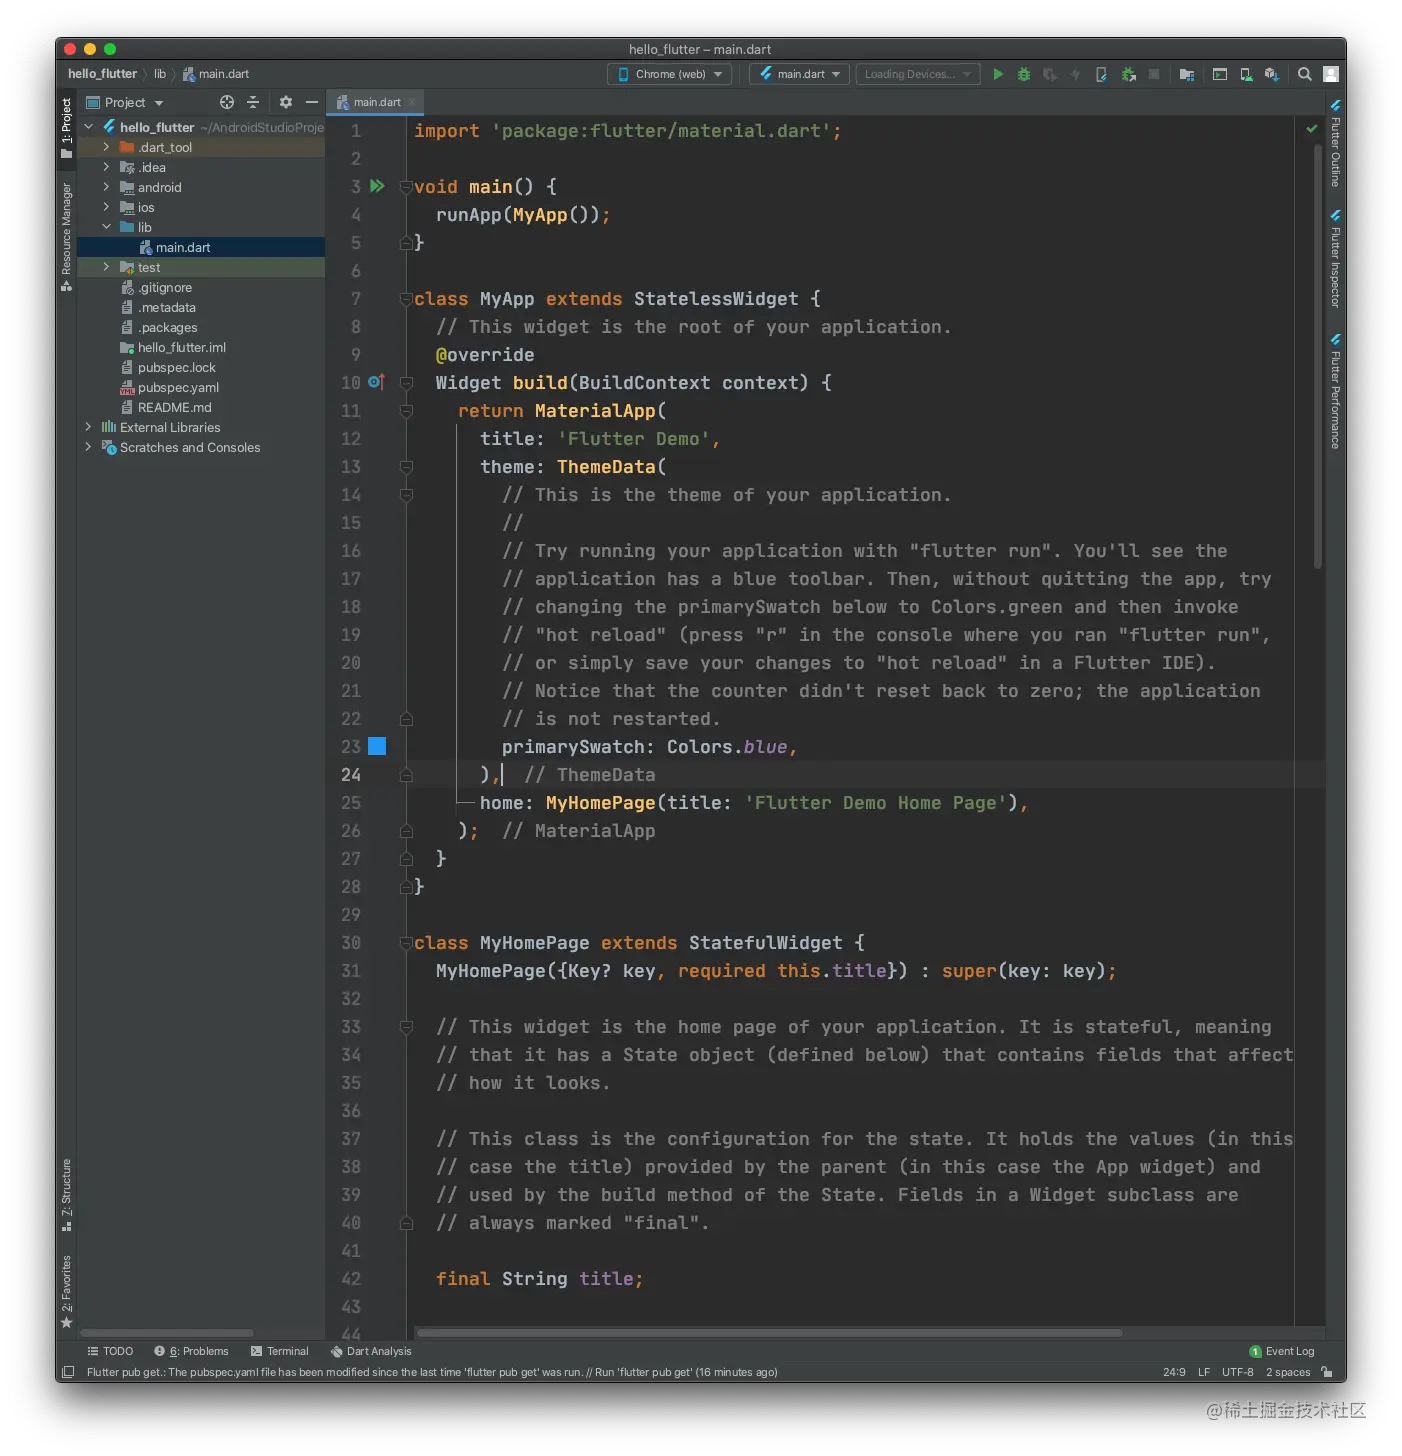The height and width of the screenshot is (1456, 1402).
Task: Click the Flutter Attach phone icon
Action: tap(1102, 74)
